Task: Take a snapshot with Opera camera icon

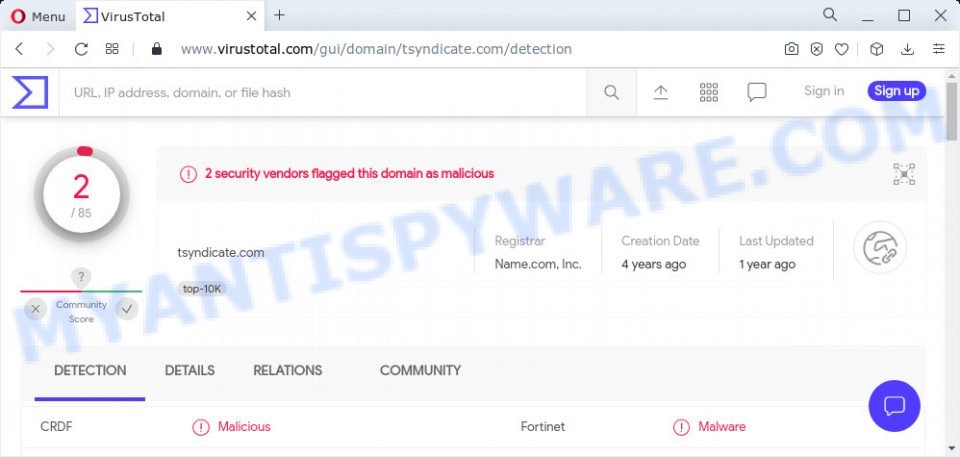Action: (792, 49)
